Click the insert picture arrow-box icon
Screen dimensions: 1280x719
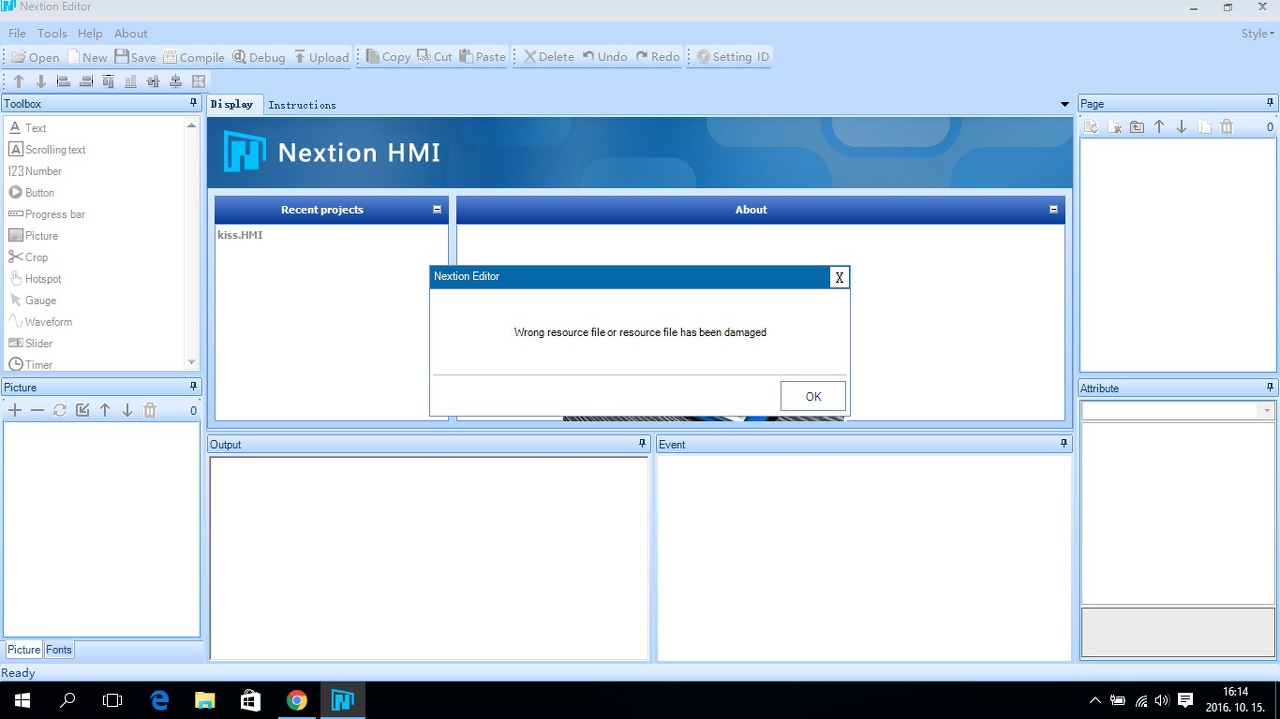[x=82, y=410]
